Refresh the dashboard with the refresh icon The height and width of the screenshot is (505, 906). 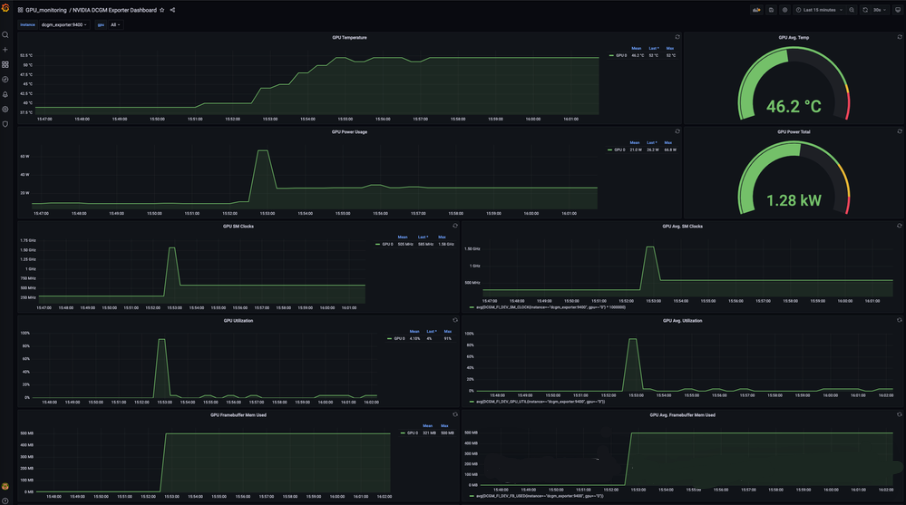pyautogui.click(x=865, y=10)
